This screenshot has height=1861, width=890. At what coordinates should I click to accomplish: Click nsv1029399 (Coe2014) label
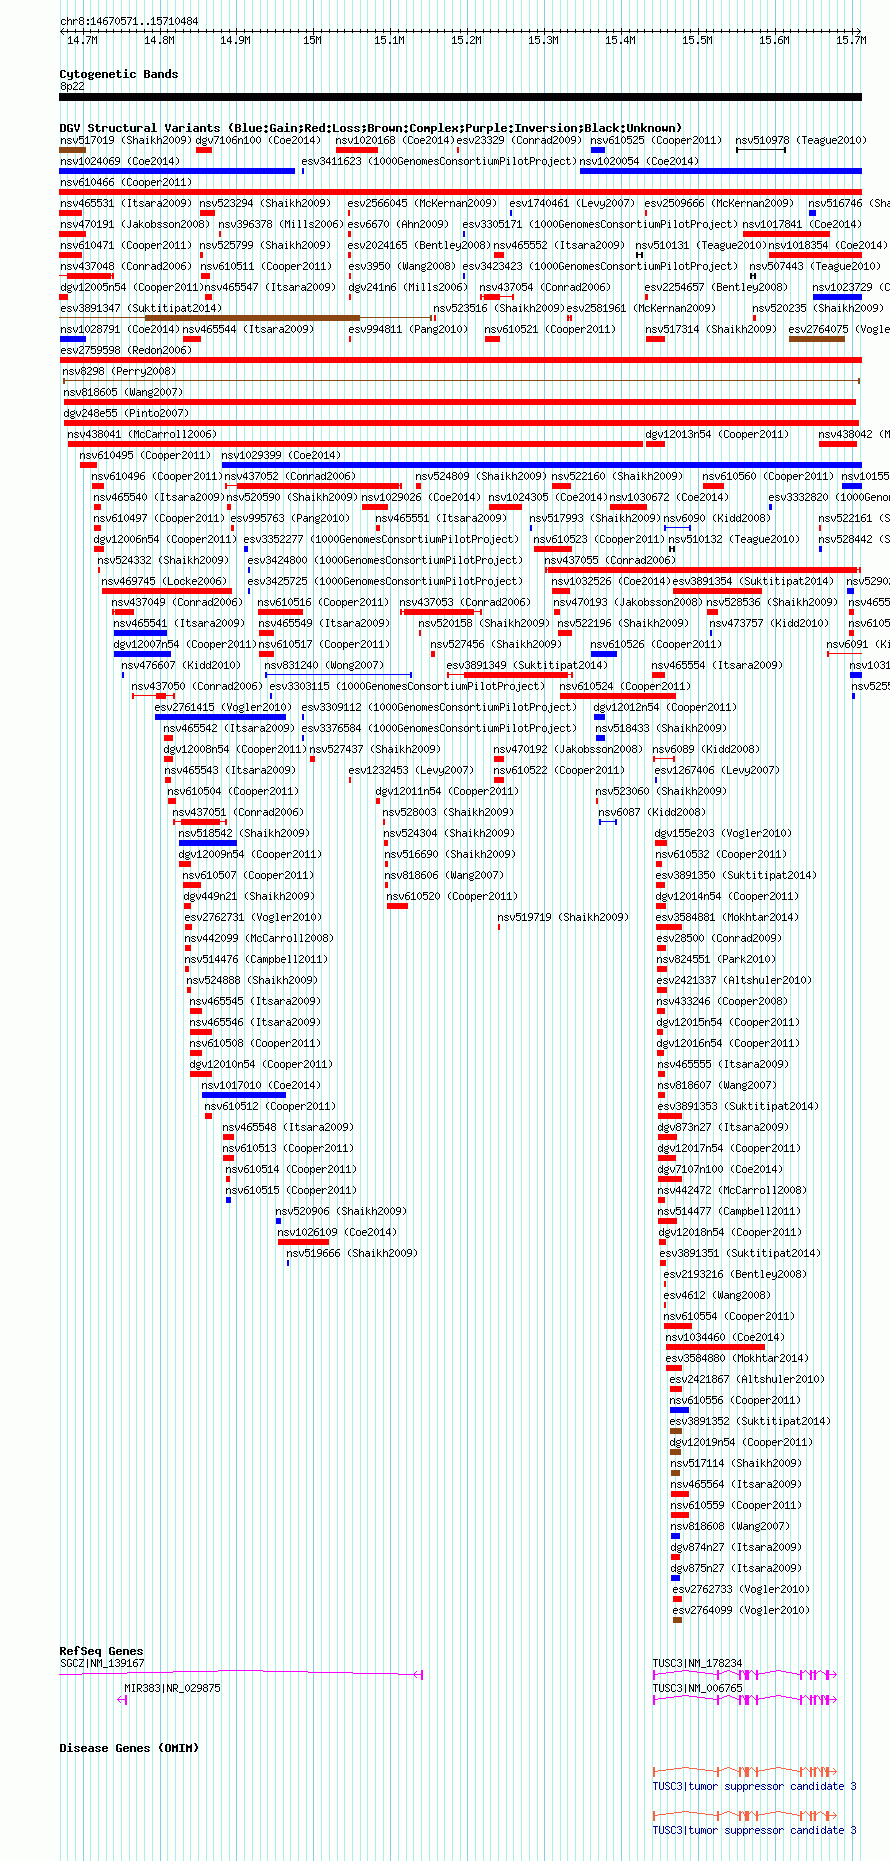(281, 455)
